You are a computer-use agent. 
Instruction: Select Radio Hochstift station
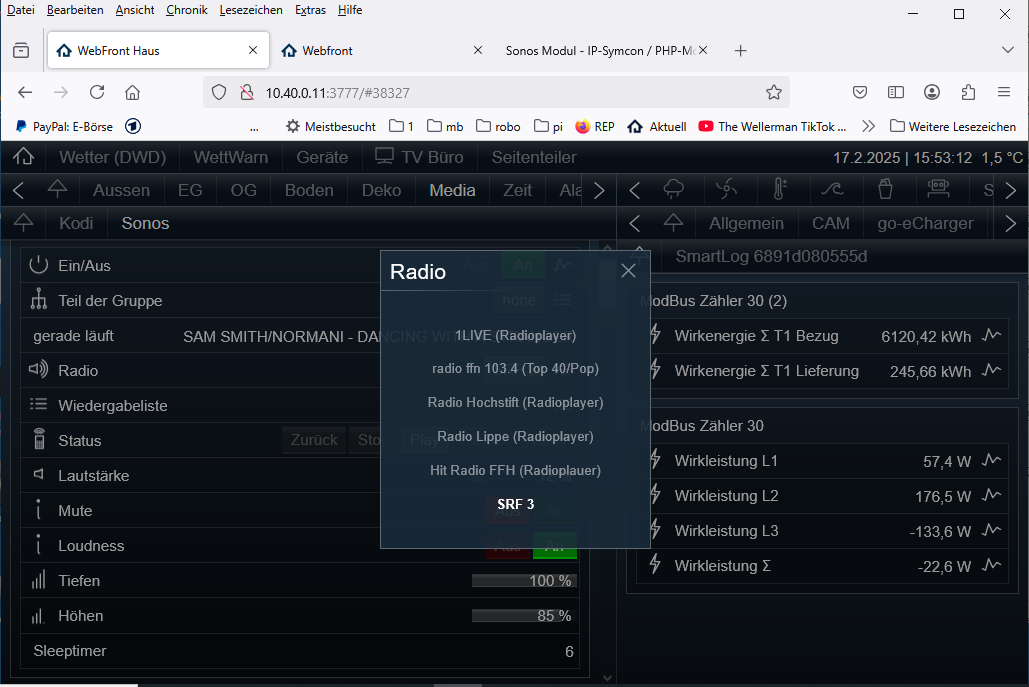pos(515,402)
